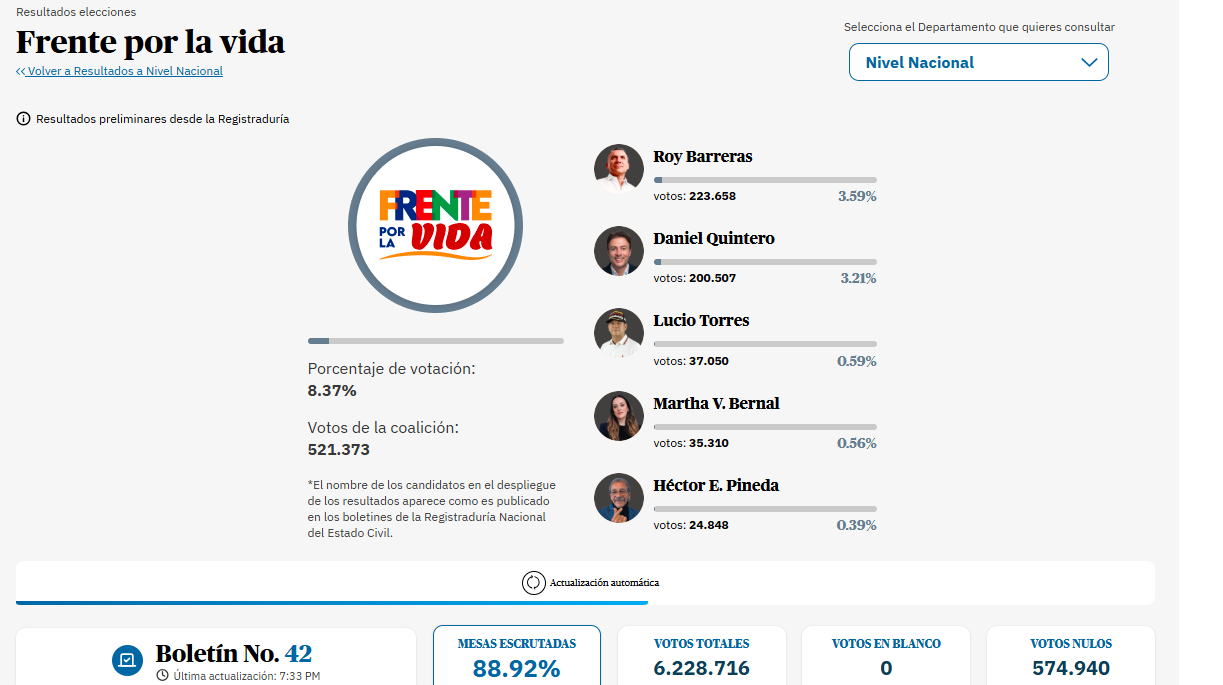Click the chevron arrow in department selector
The width and height of the screenshot is (1223, 685).
pos(1089,62)
